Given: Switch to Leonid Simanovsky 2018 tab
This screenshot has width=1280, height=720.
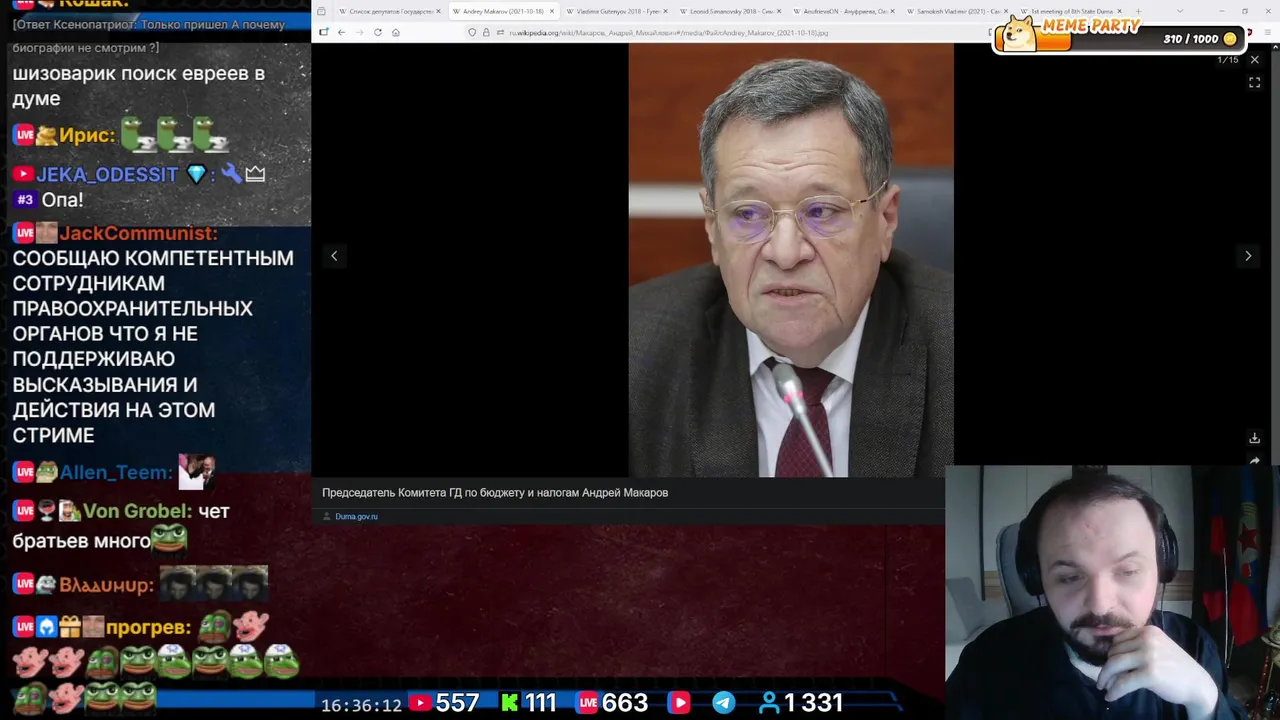Looking at the screenshot, I should [x=731, y=11].
